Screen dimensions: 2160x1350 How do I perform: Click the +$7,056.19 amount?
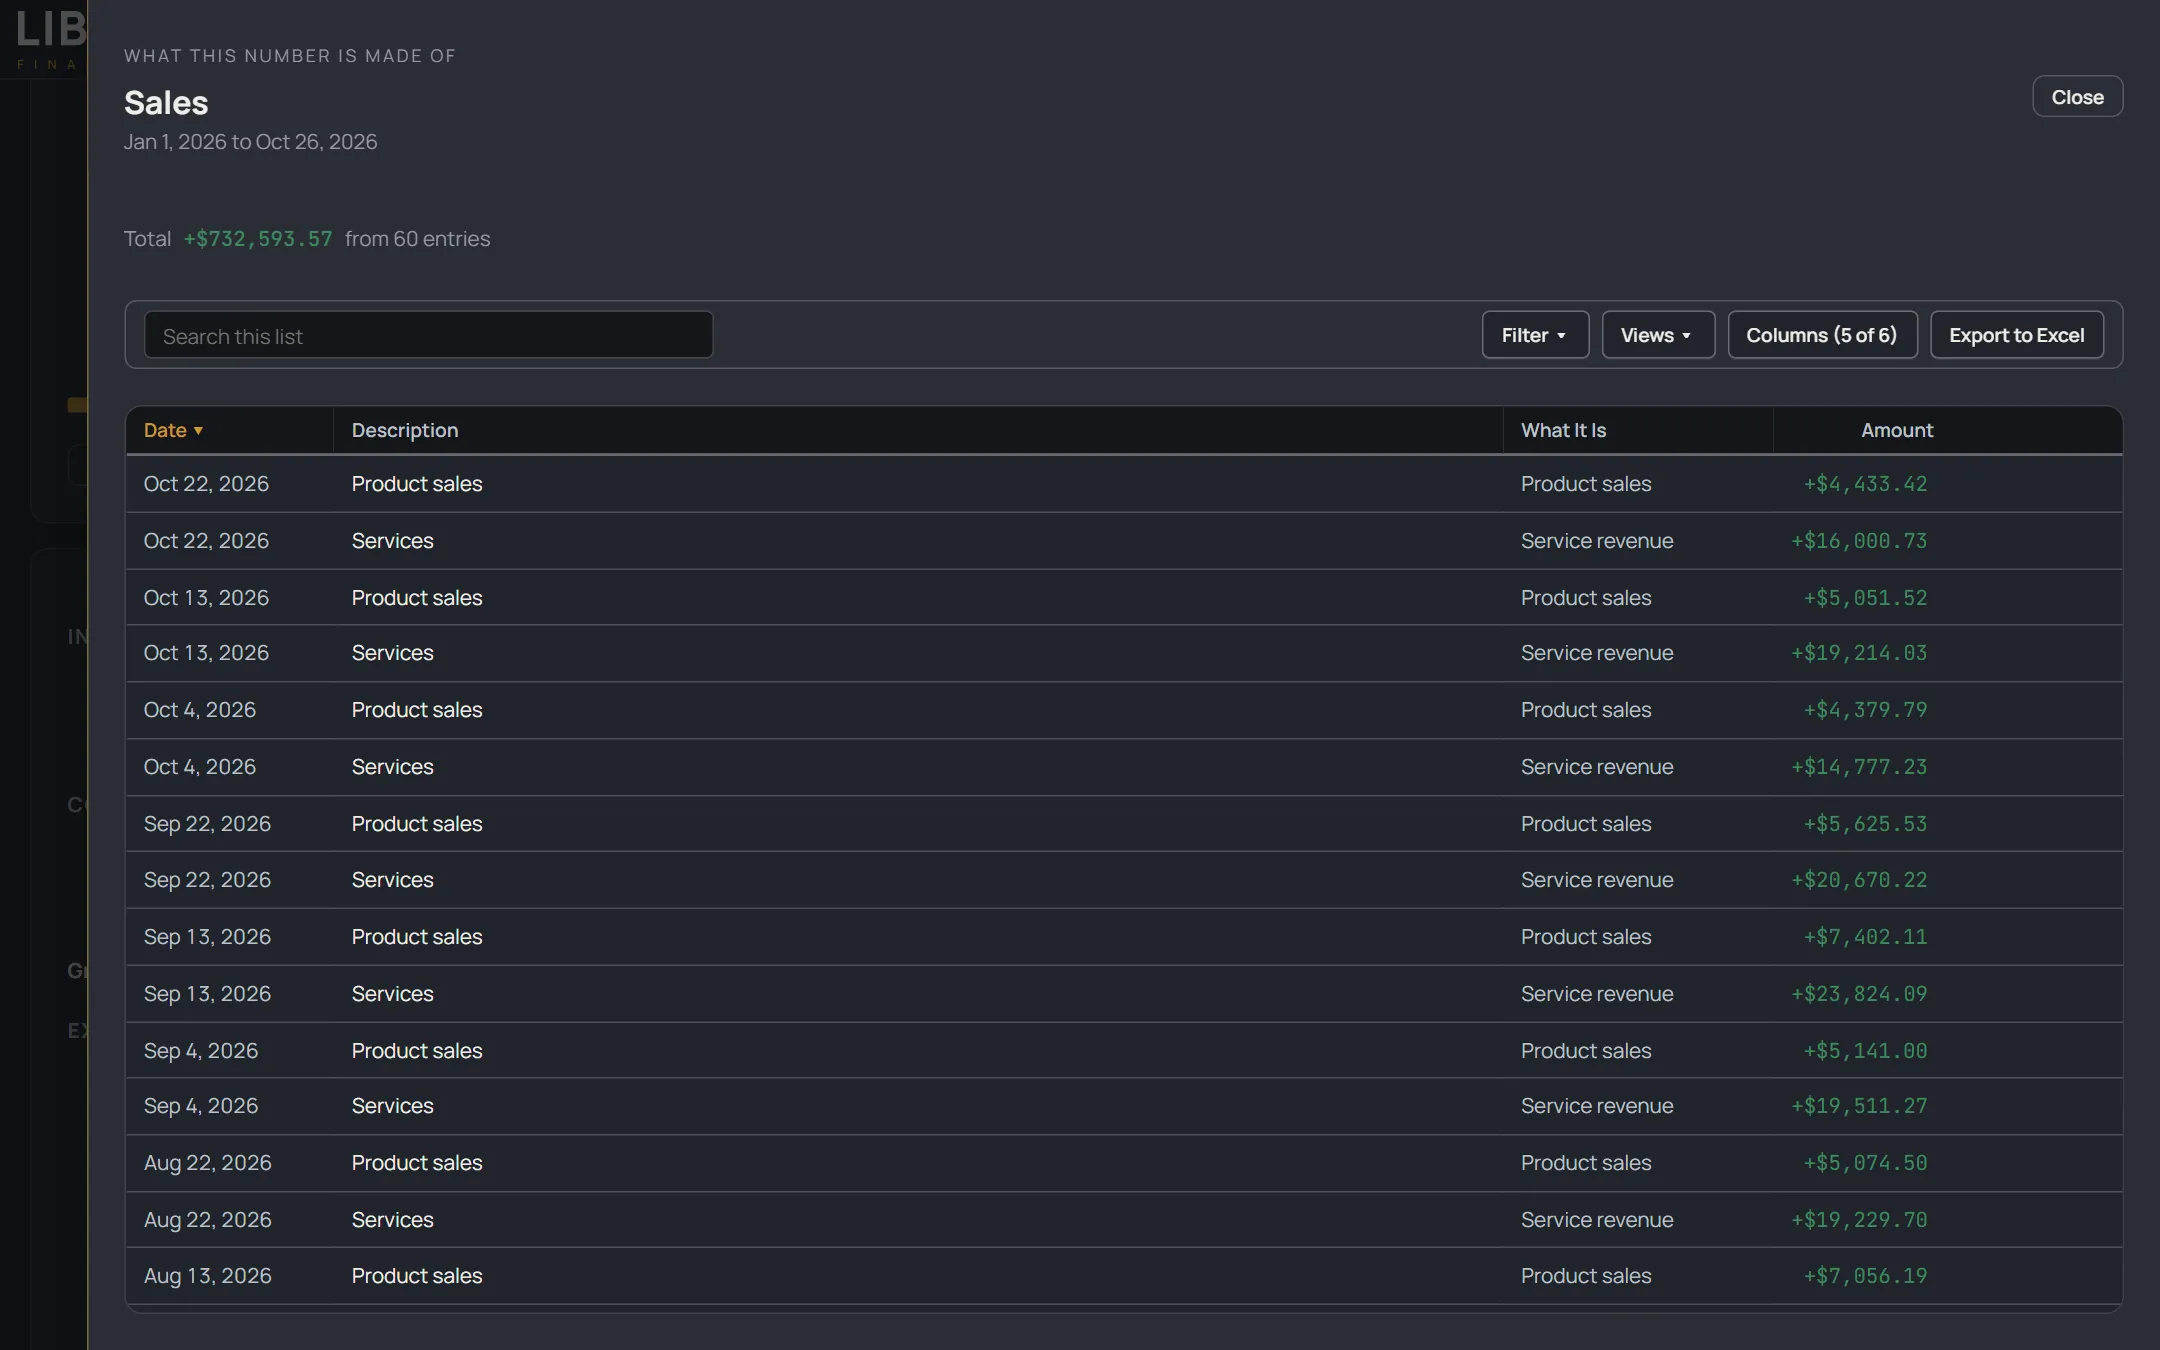coord(1865,1276)
